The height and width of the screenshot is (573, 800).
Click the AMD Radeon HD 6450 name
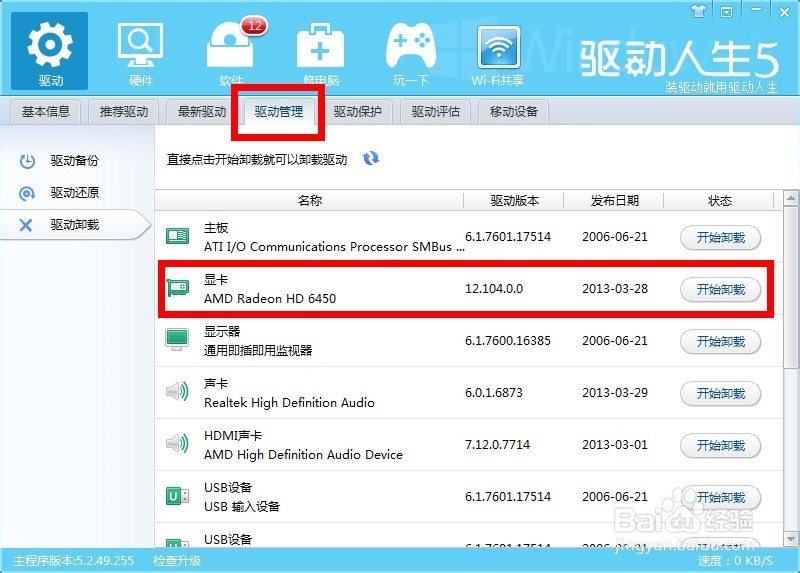click(x=270, y=298)
